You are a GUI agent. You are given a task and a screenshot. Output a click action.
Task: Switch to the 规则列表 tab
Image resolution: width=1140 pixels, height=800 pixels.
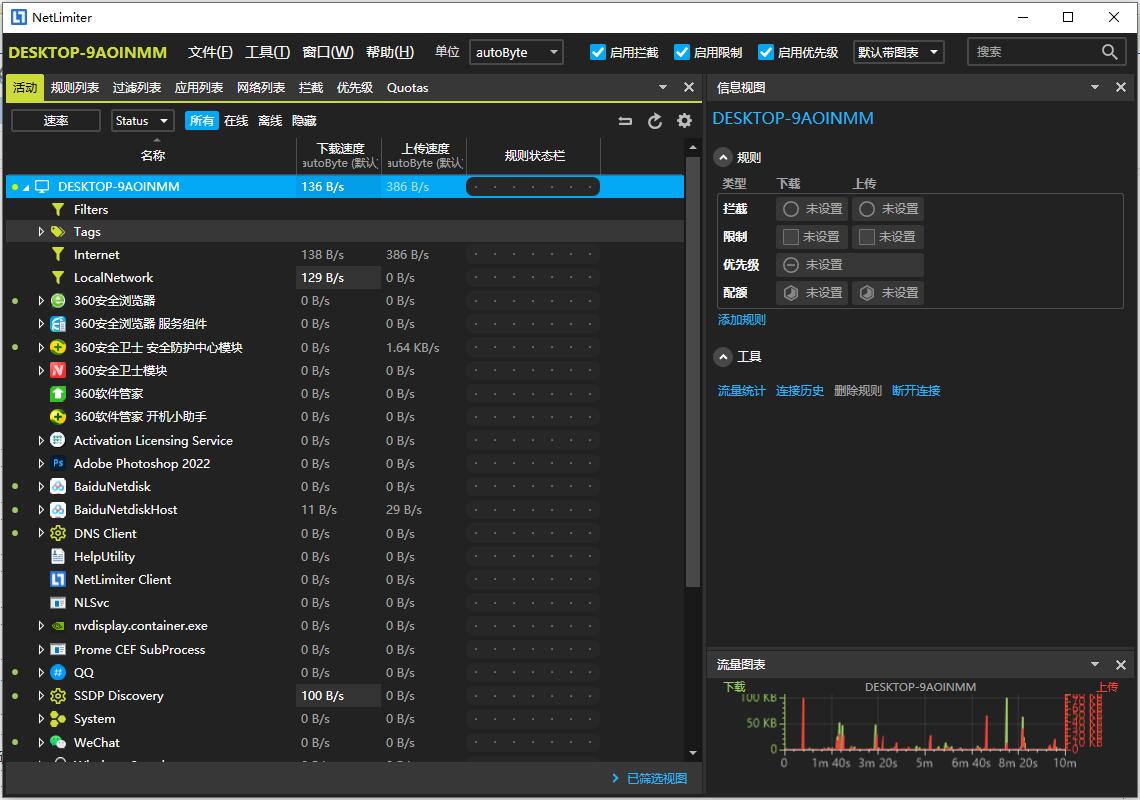click(x=74, y=87)
